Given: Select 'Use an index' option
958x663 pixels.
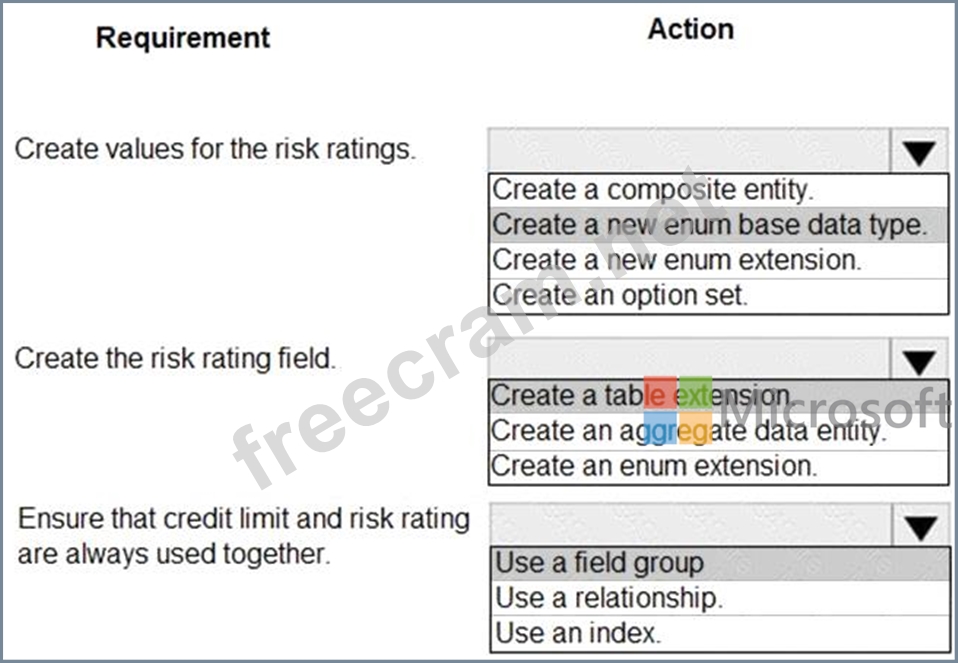Looking at the screenshot, I should (x=720, y=633).
